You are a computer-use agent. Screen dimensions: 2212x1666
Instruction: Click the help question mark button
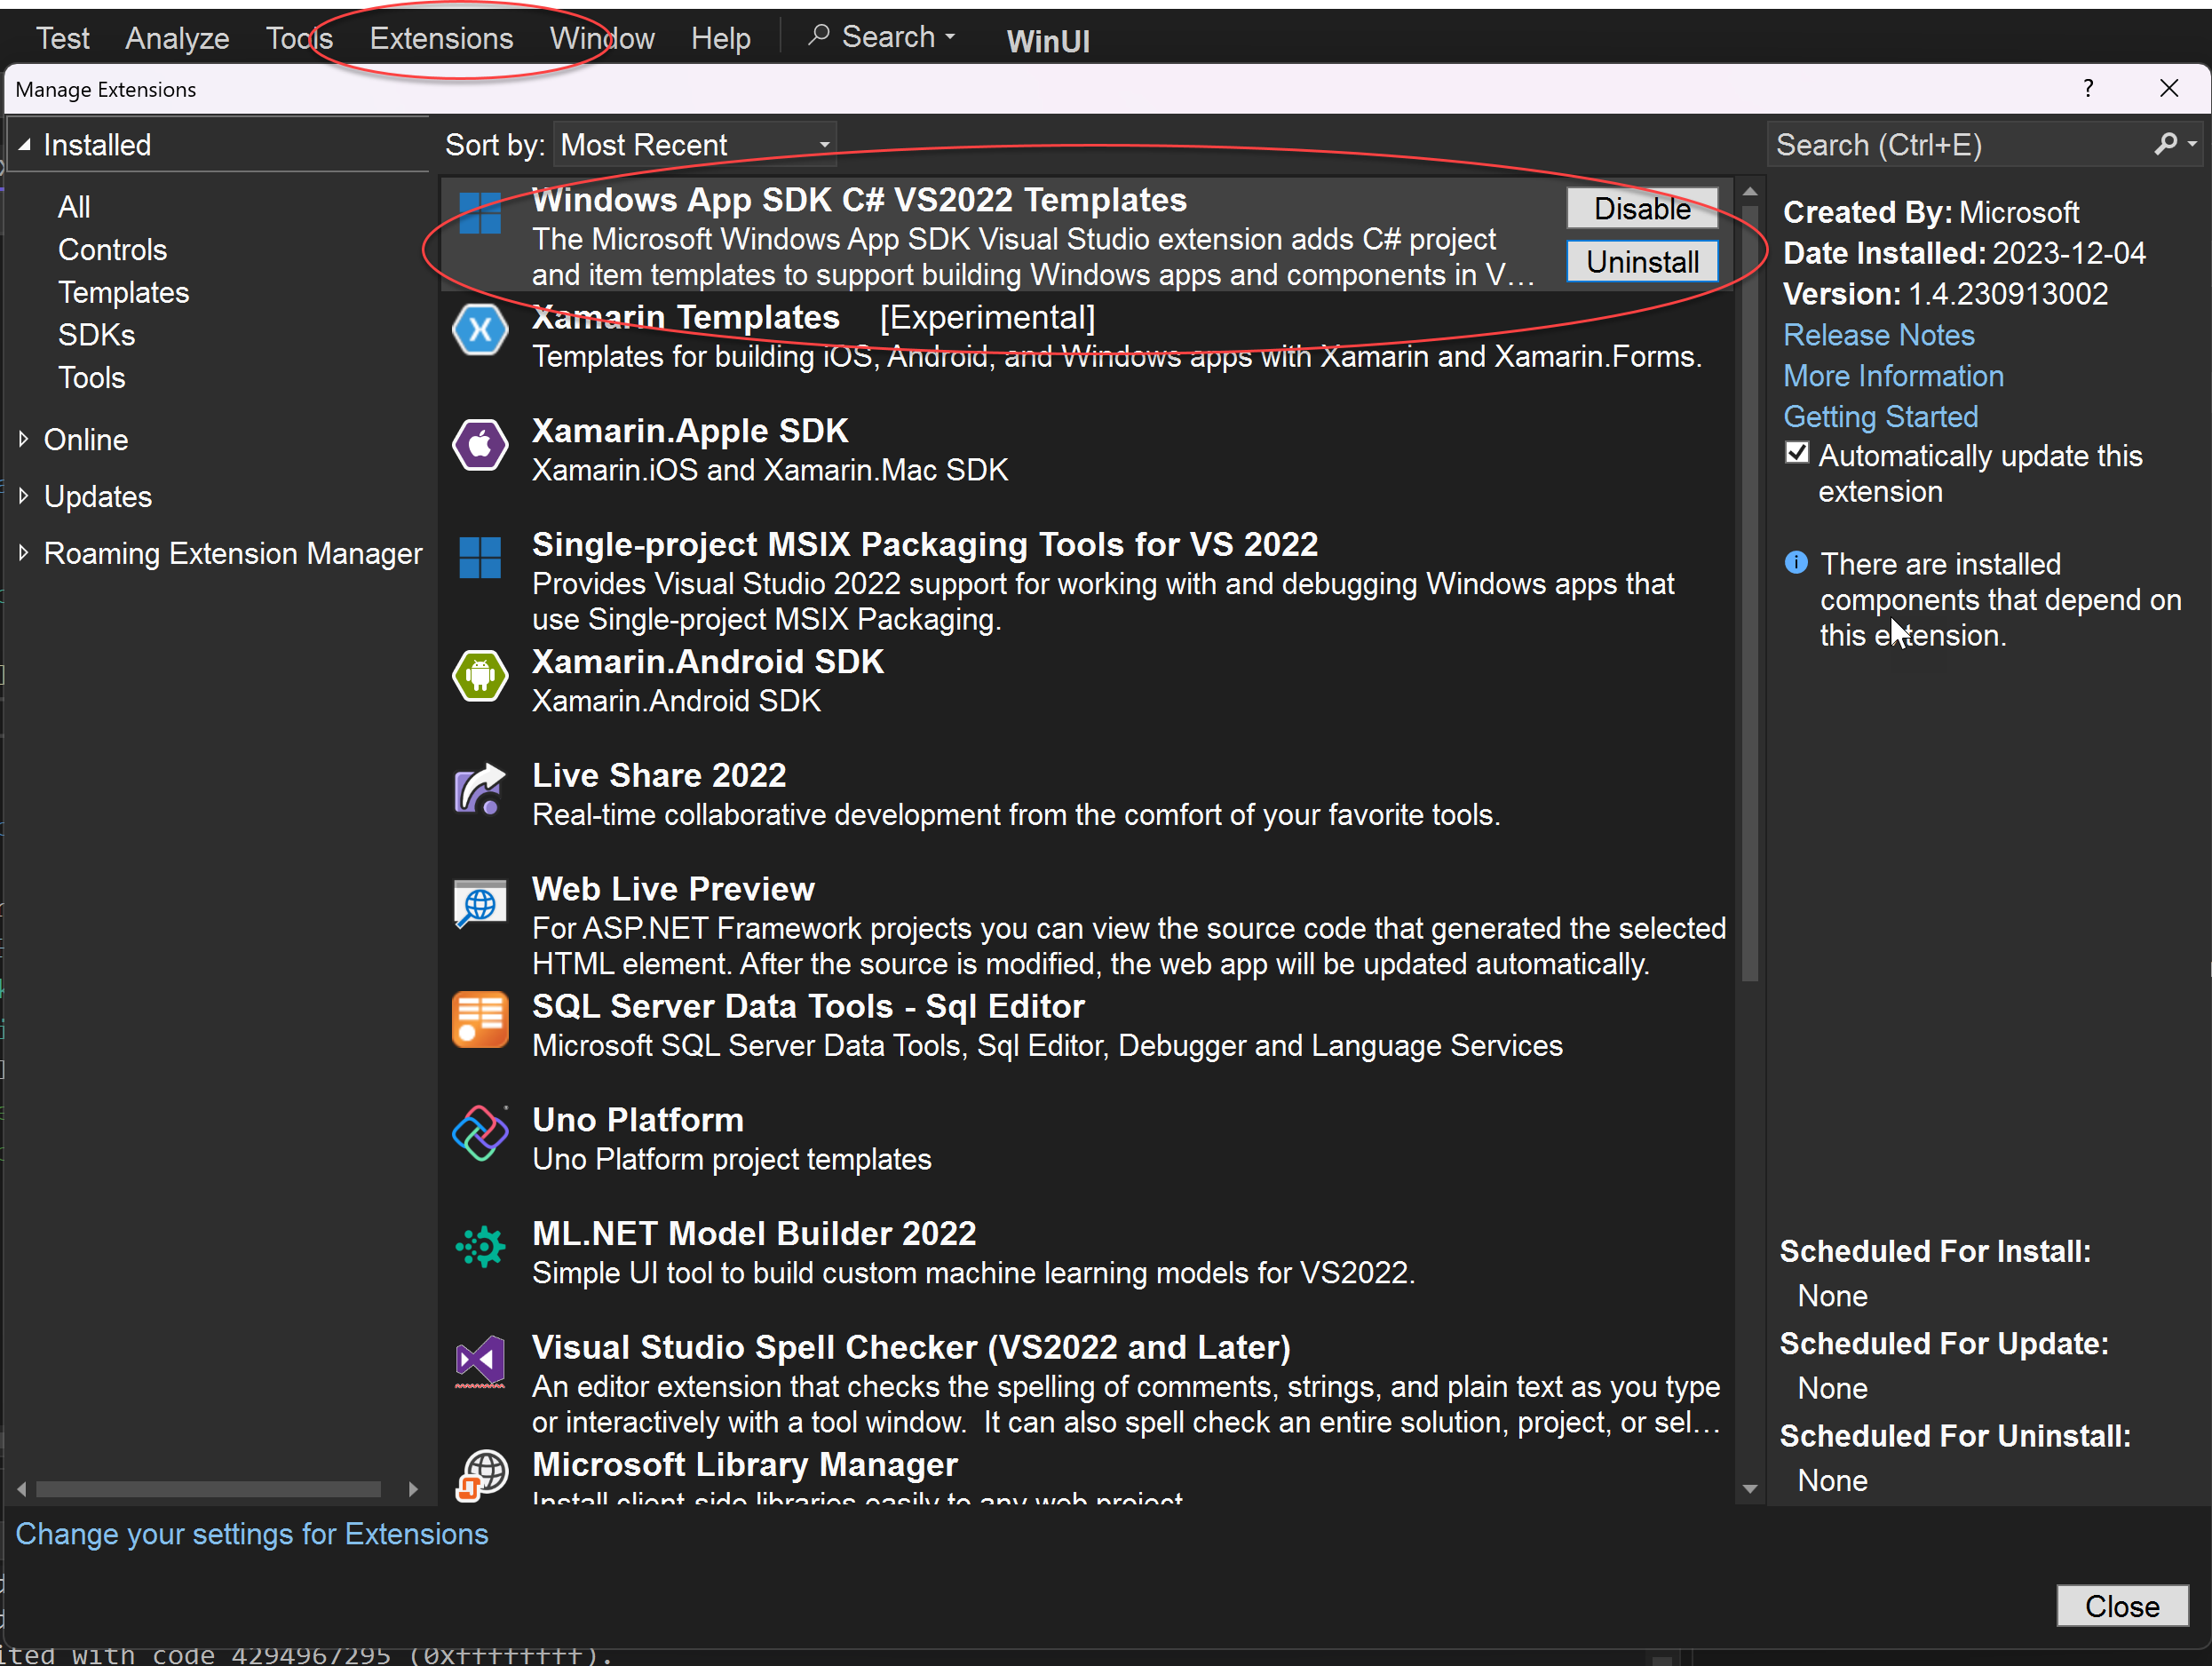click(2088, 89)
